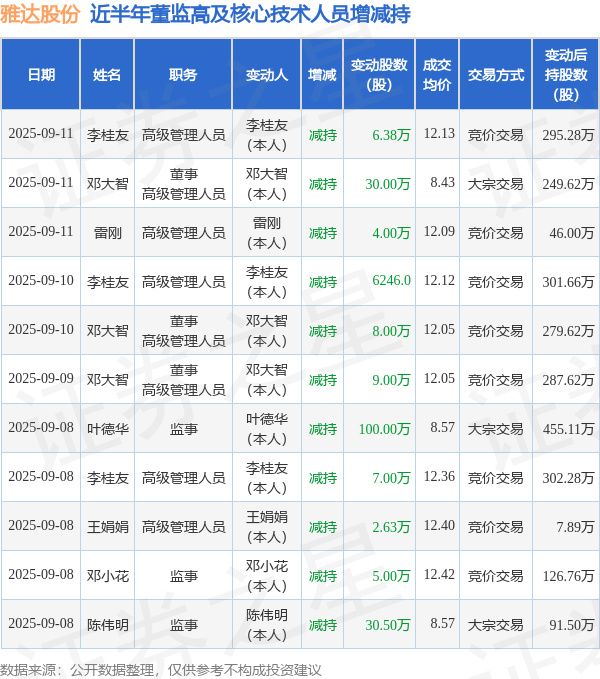Click date 2025-09-10 in 李桂友 row
600x679 pixels.
coord(41,280)
